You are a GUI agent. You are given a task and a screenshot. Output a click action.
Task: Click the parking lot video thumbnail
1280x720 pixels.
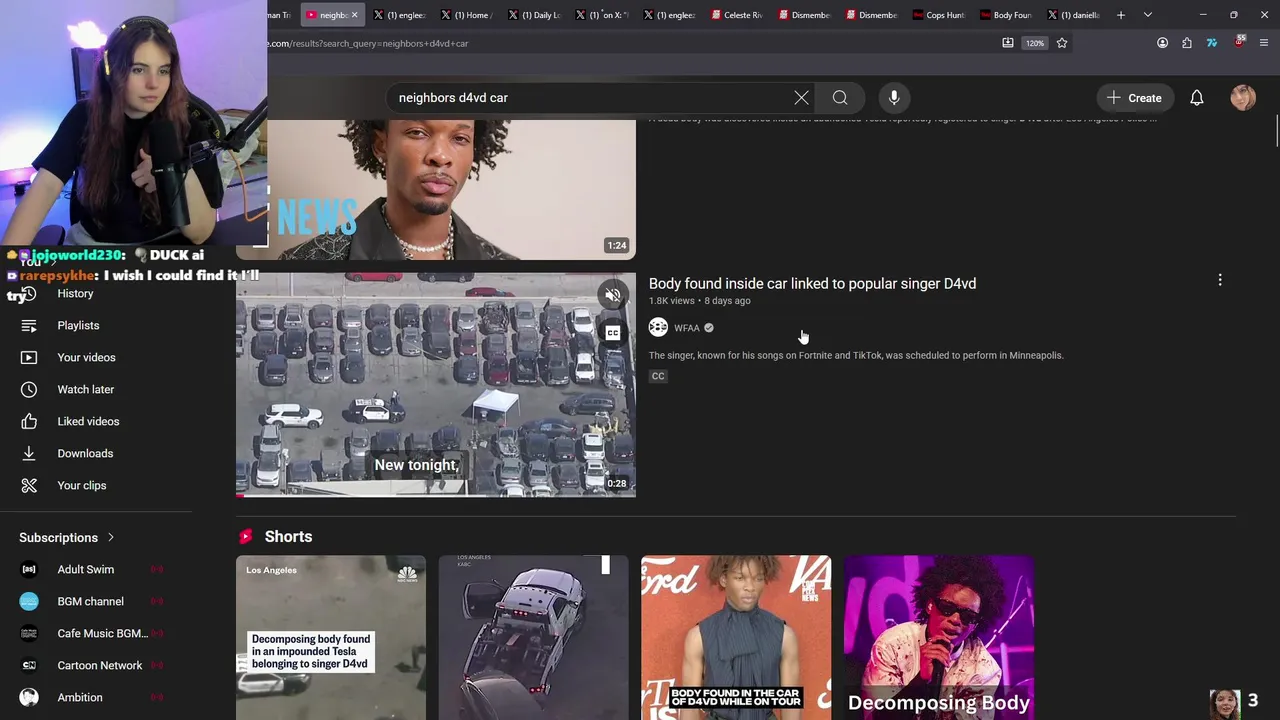pyautogui.click(x=436, y=385)
